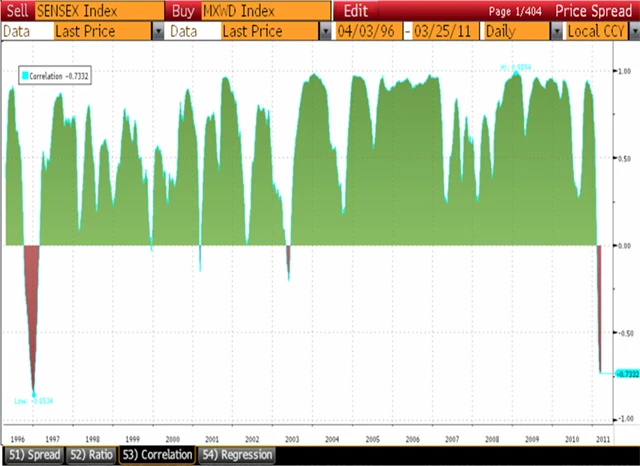Click the cyan Correlation legend swatch
This screenshot has width=640, height=466.
25,76
